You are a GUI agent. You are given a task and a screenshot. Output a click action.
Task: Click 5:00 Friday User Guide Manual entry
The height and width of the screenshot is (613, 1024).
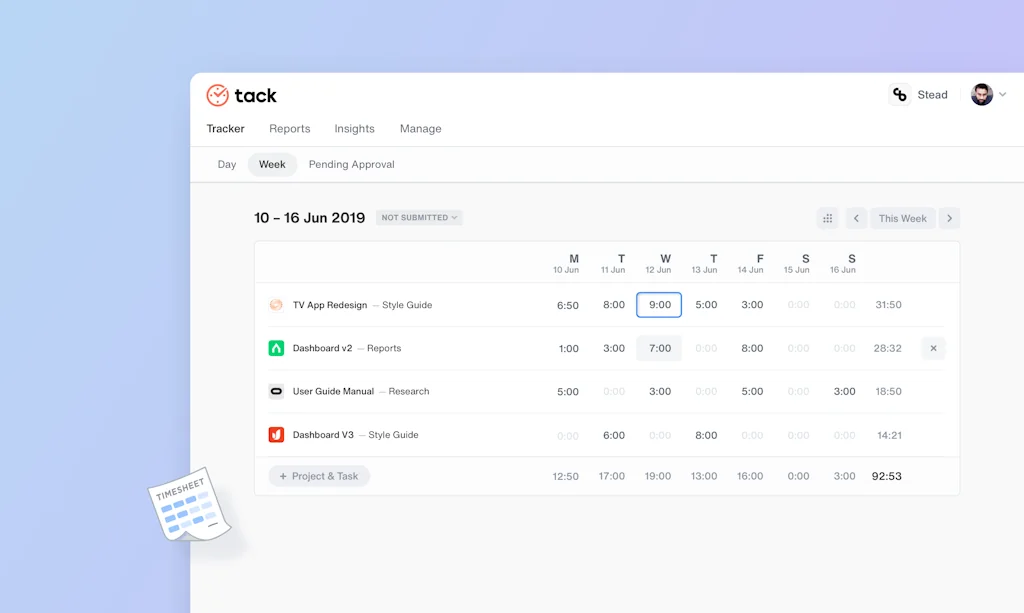click(x=752, y=392)
